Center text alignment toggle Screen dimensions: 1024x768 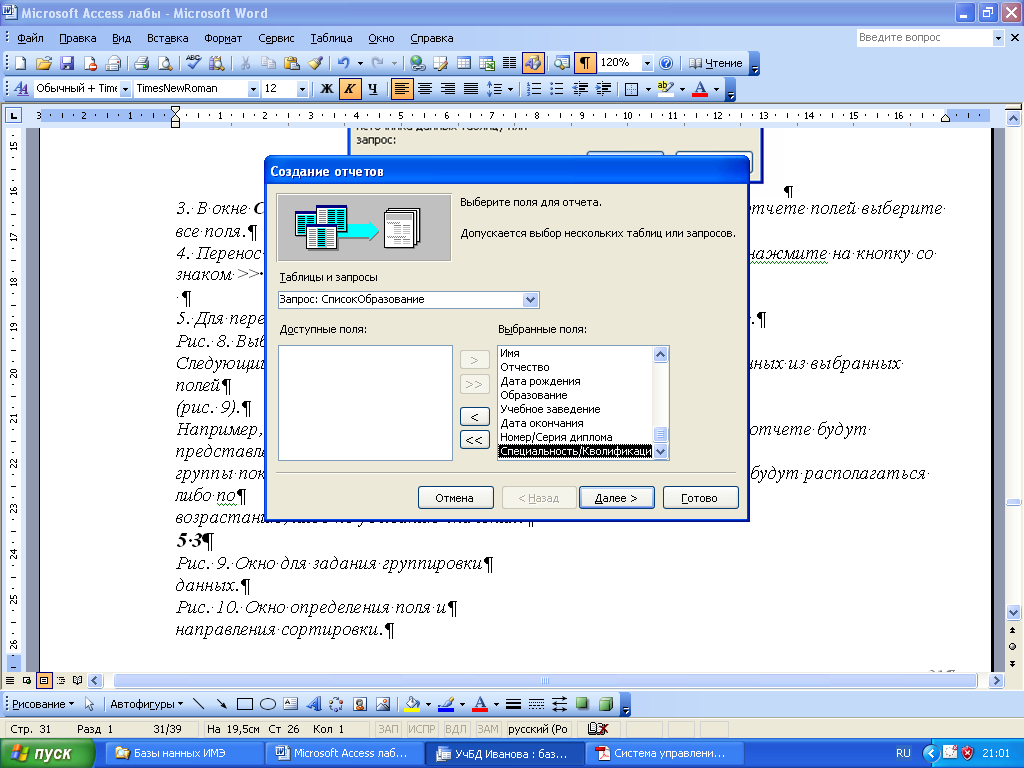point(424,88)
